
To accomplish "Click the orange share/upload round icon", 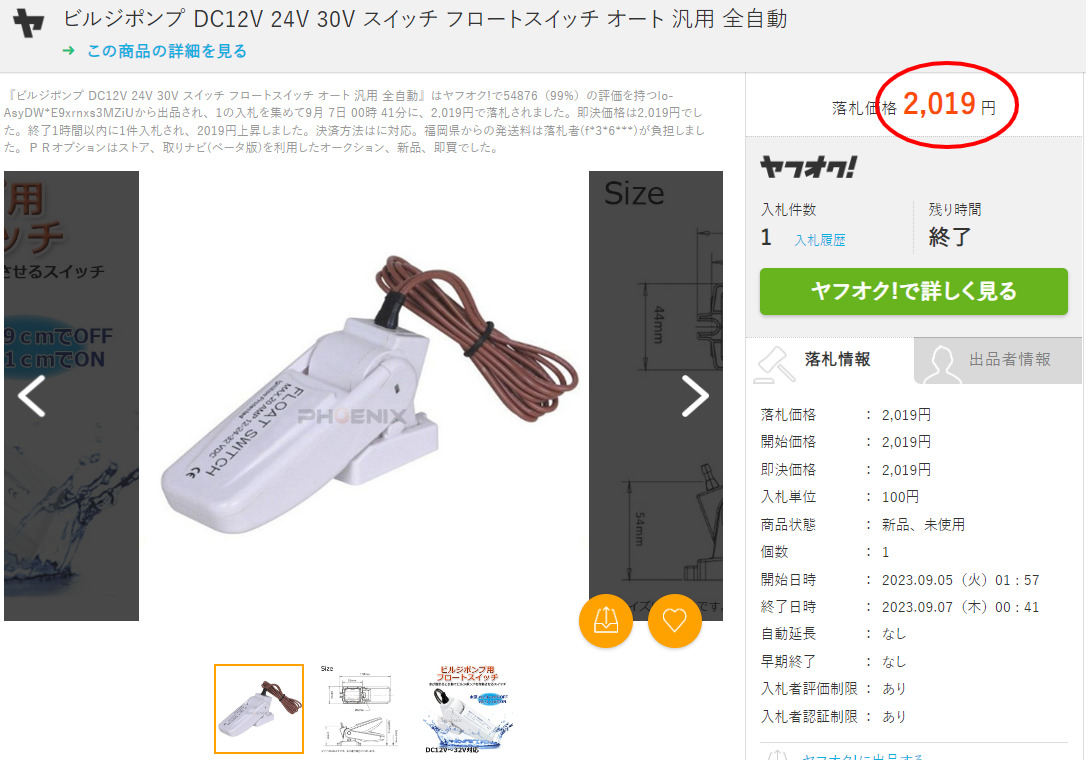I will [x=605, y=620].
